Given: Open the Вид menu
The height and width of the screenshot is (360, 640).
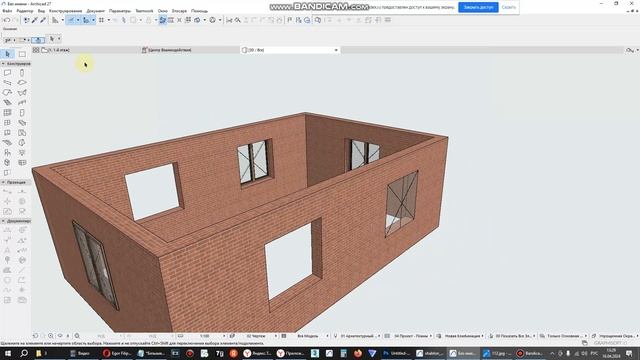Looking at the screenshot, I should tap(41, 11).
